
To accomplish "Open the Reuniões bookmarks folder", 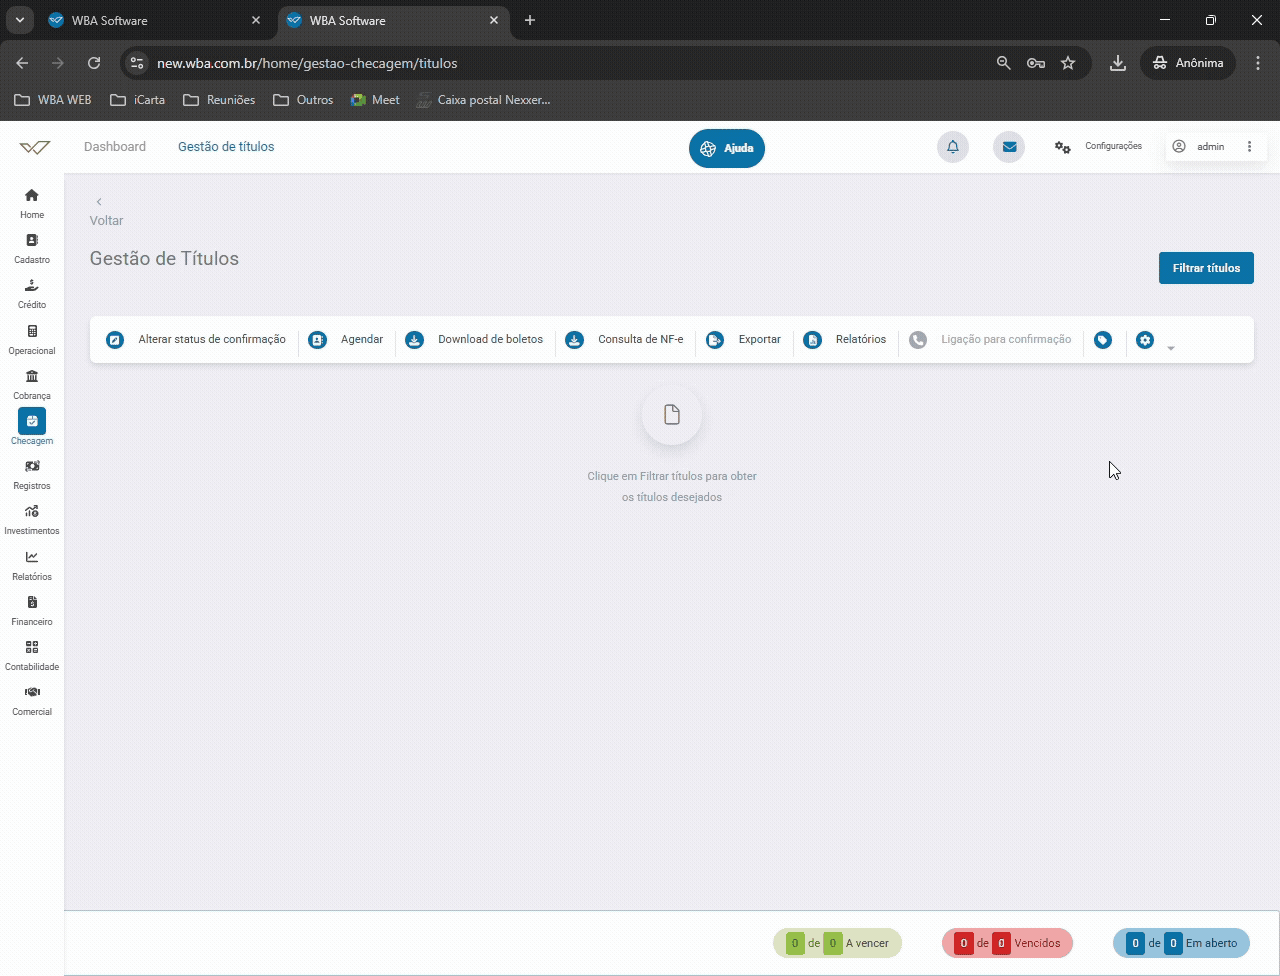I will click(x=217, y=100).
